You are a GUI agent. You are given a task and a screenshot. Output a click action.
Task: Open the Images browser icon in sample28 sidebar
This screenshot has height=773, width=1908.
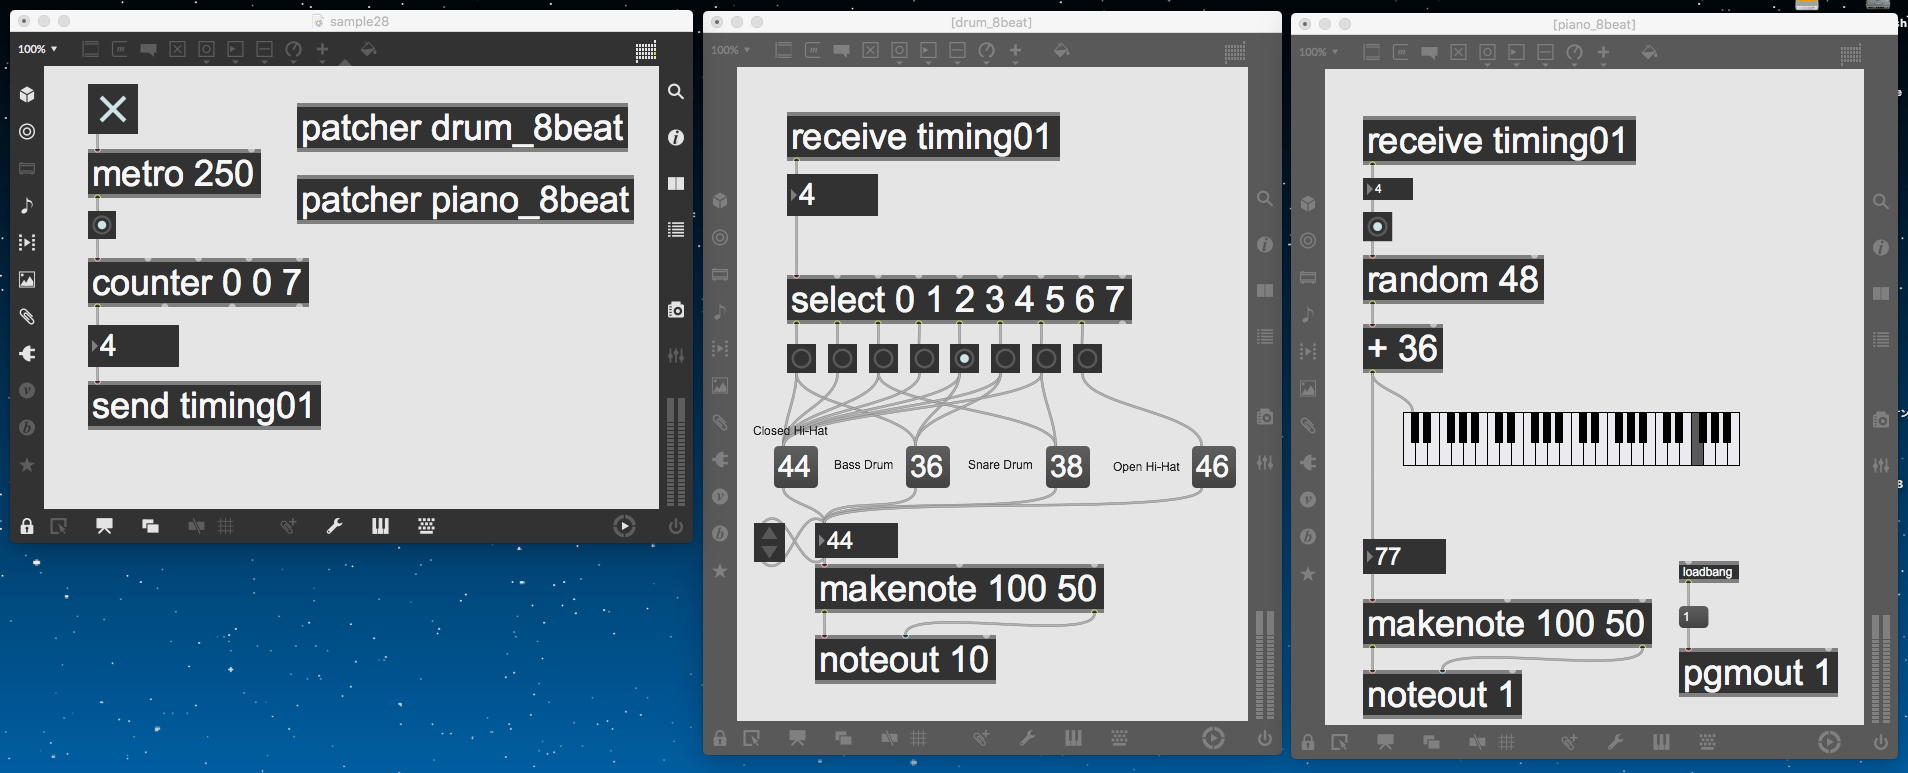tap(27, 280)
